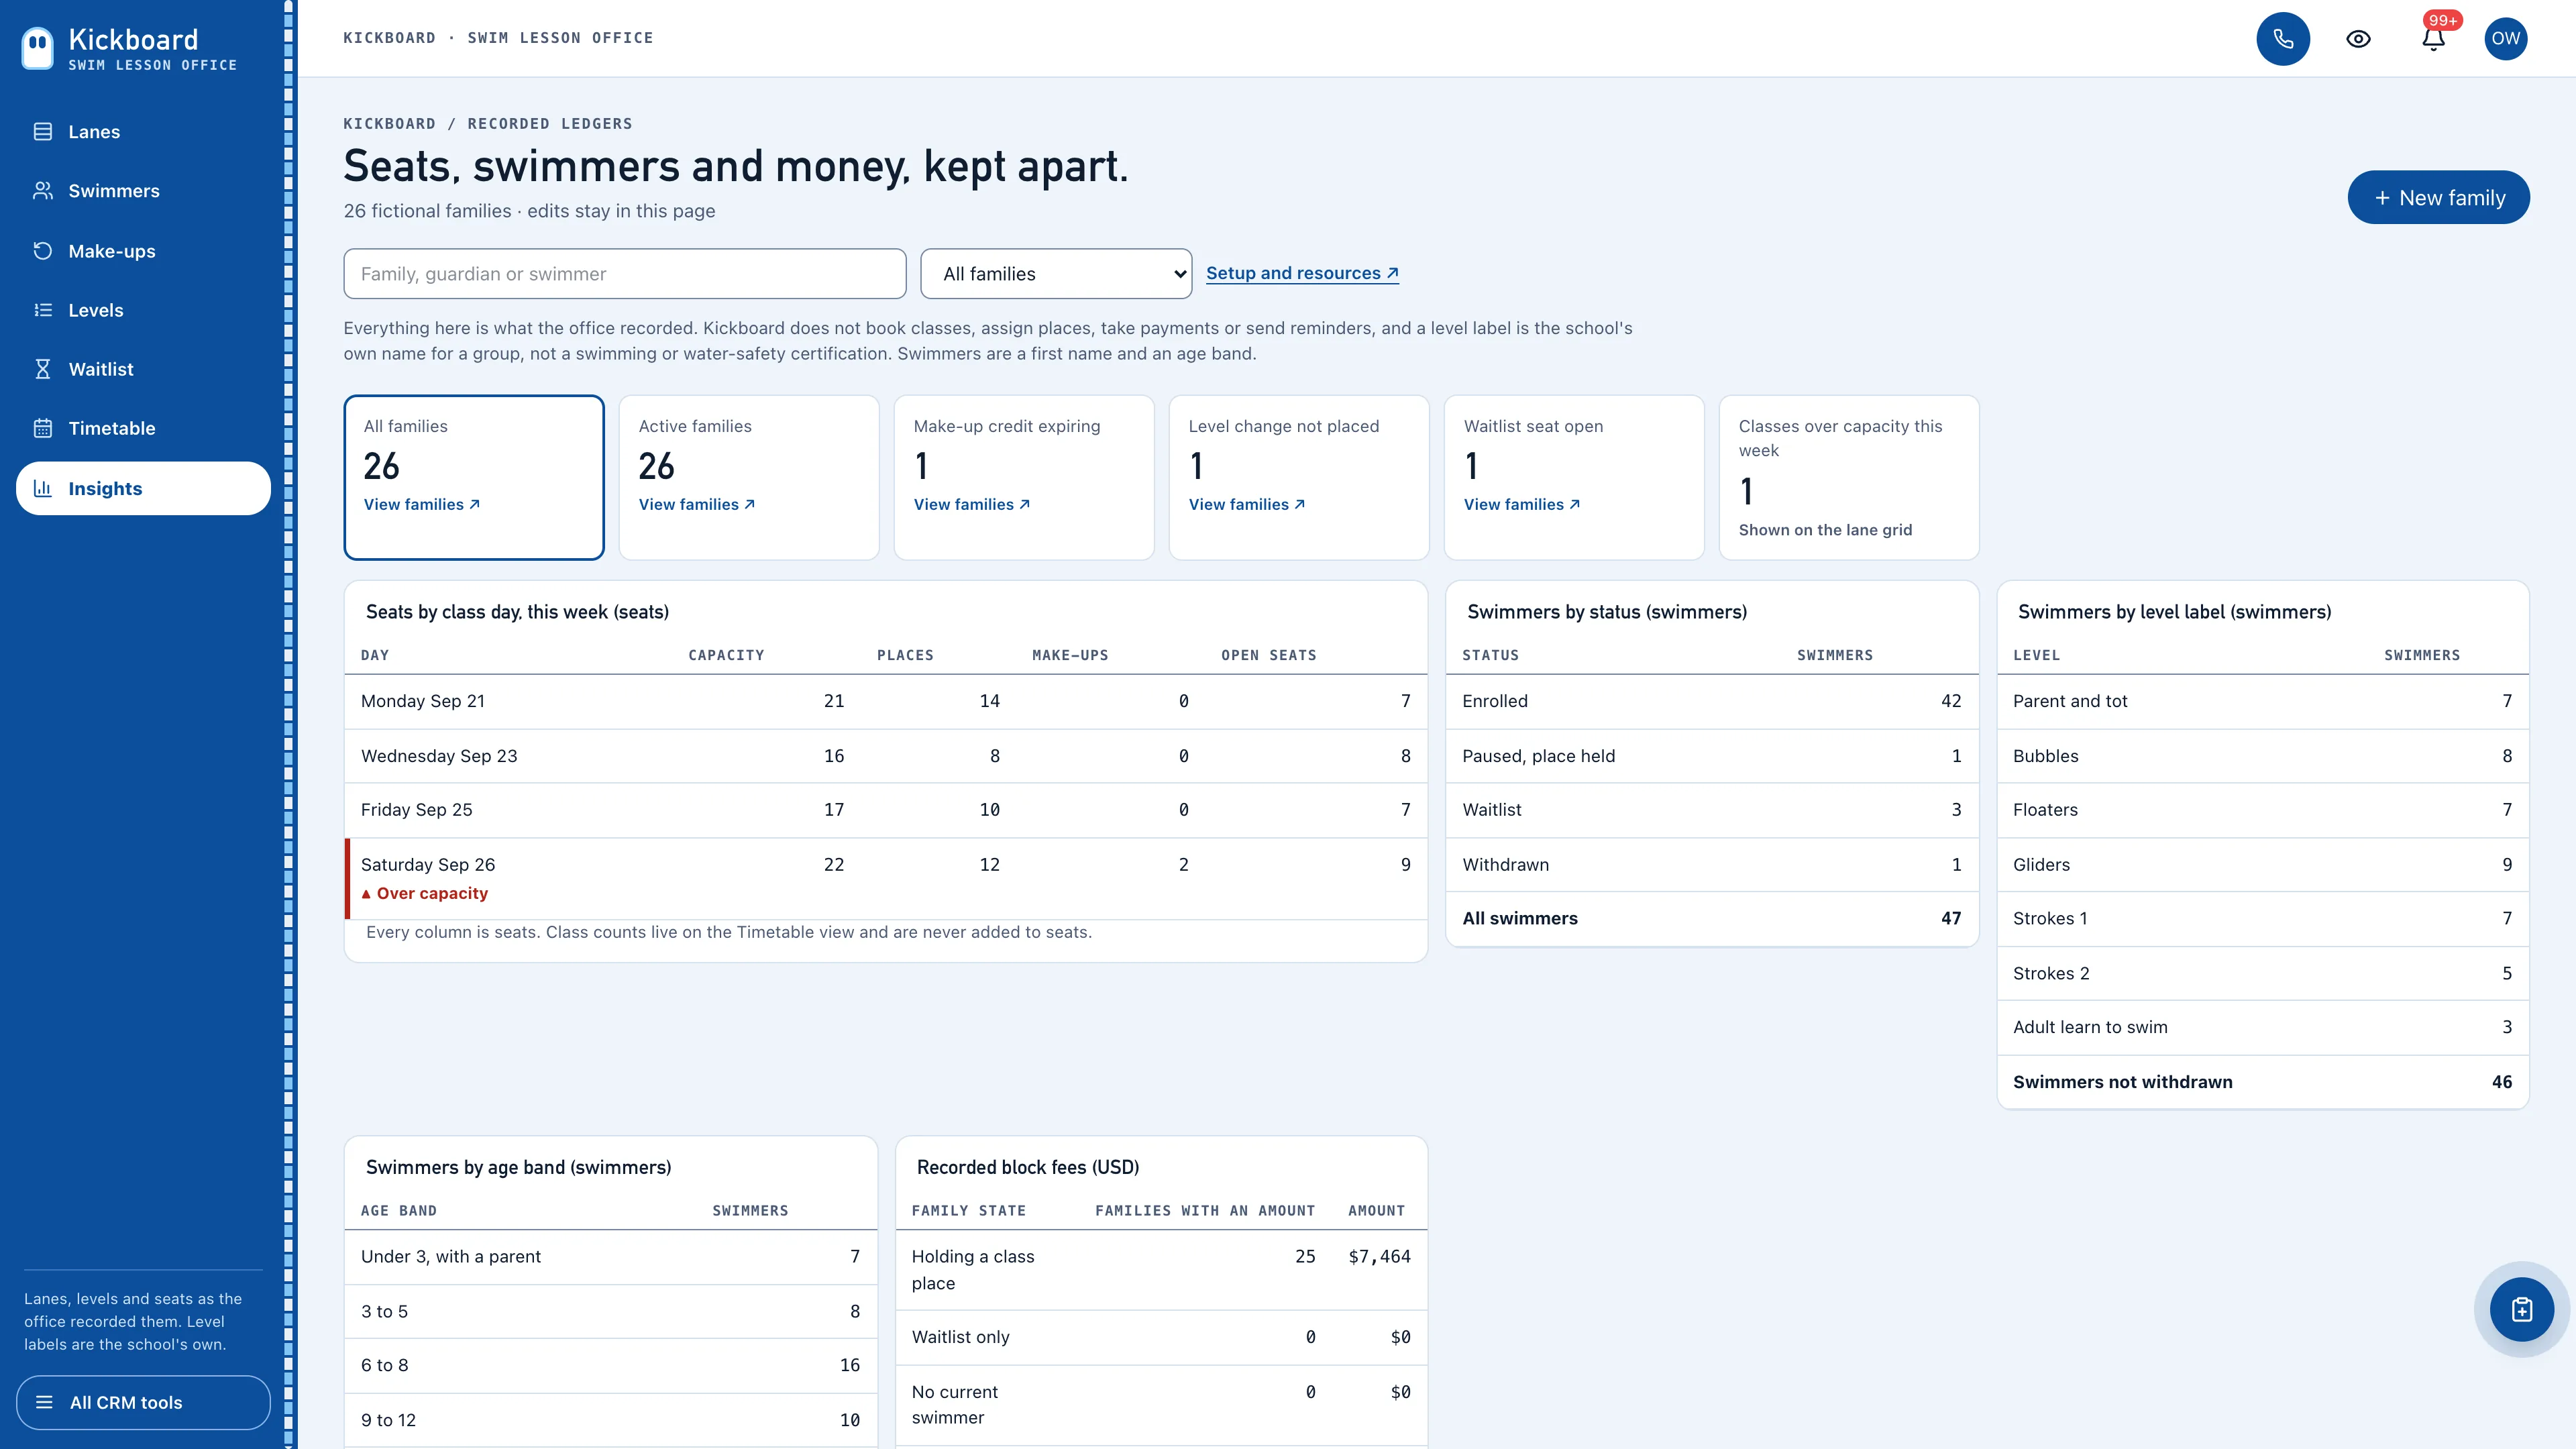Viewport: 2576px width, 1449px height.
Task: Open View families under Level change not placed
Action: click(x=1247, y=505)
